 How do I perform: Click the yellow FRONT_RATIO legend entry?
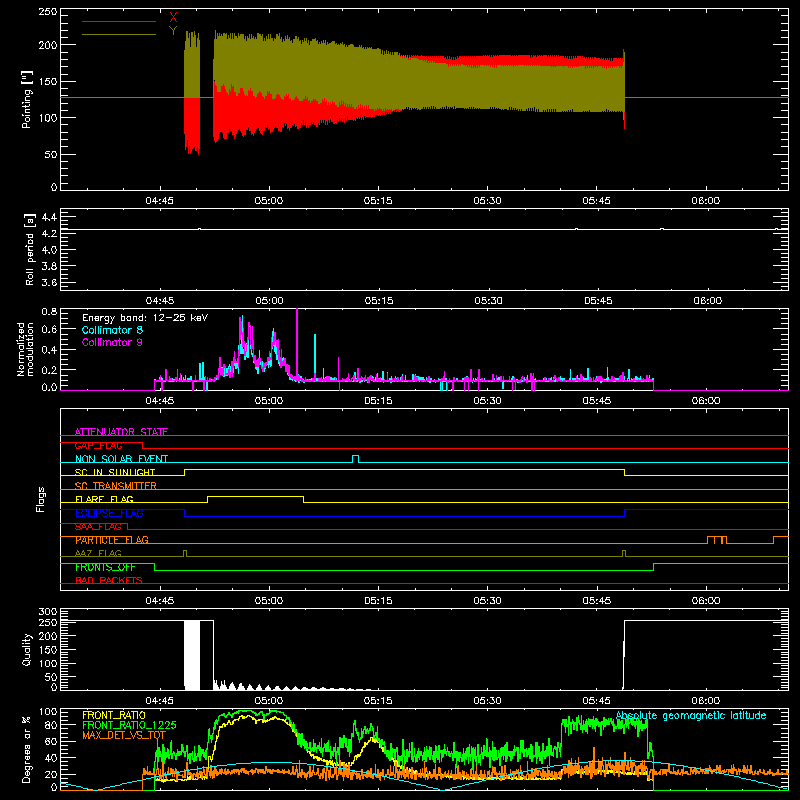[114, 715]
